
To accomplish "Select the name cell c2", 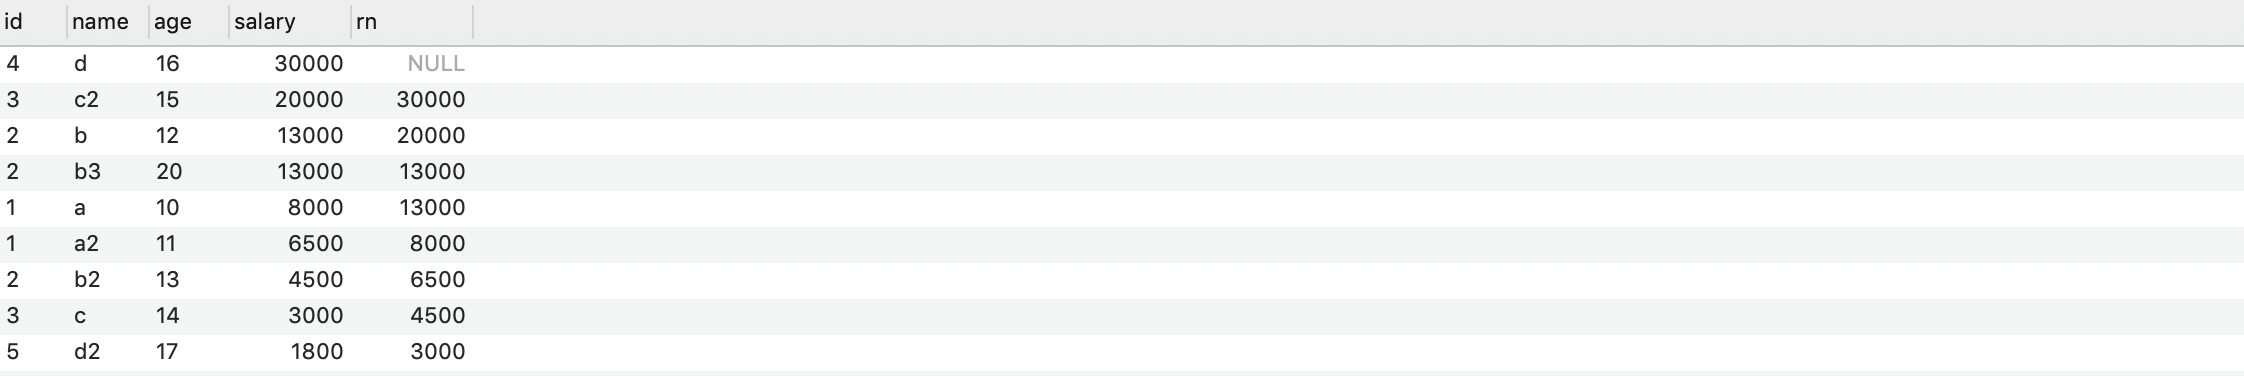I will click(108, 100).
